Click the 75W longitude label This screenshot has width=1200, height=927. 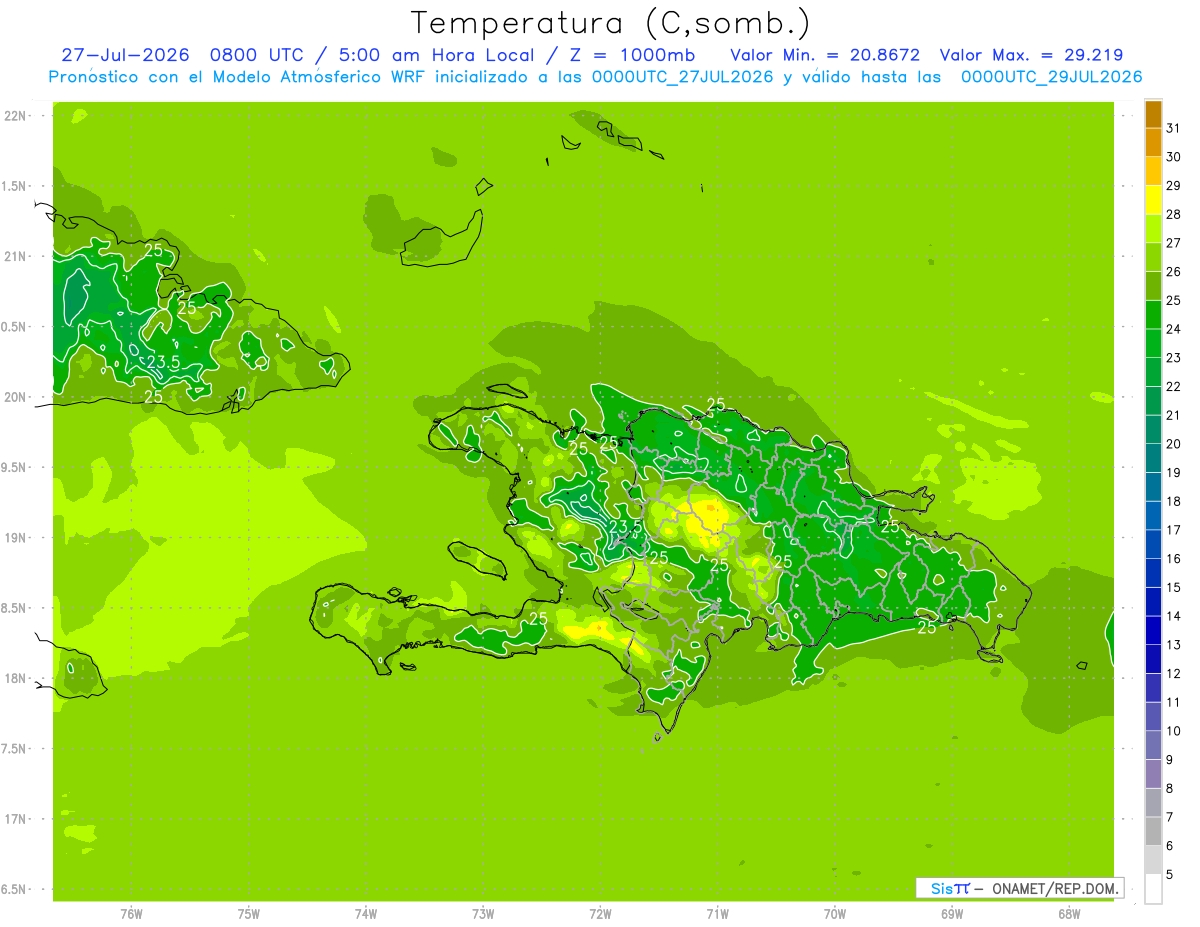pyautogui.click(x=249, y=914)
